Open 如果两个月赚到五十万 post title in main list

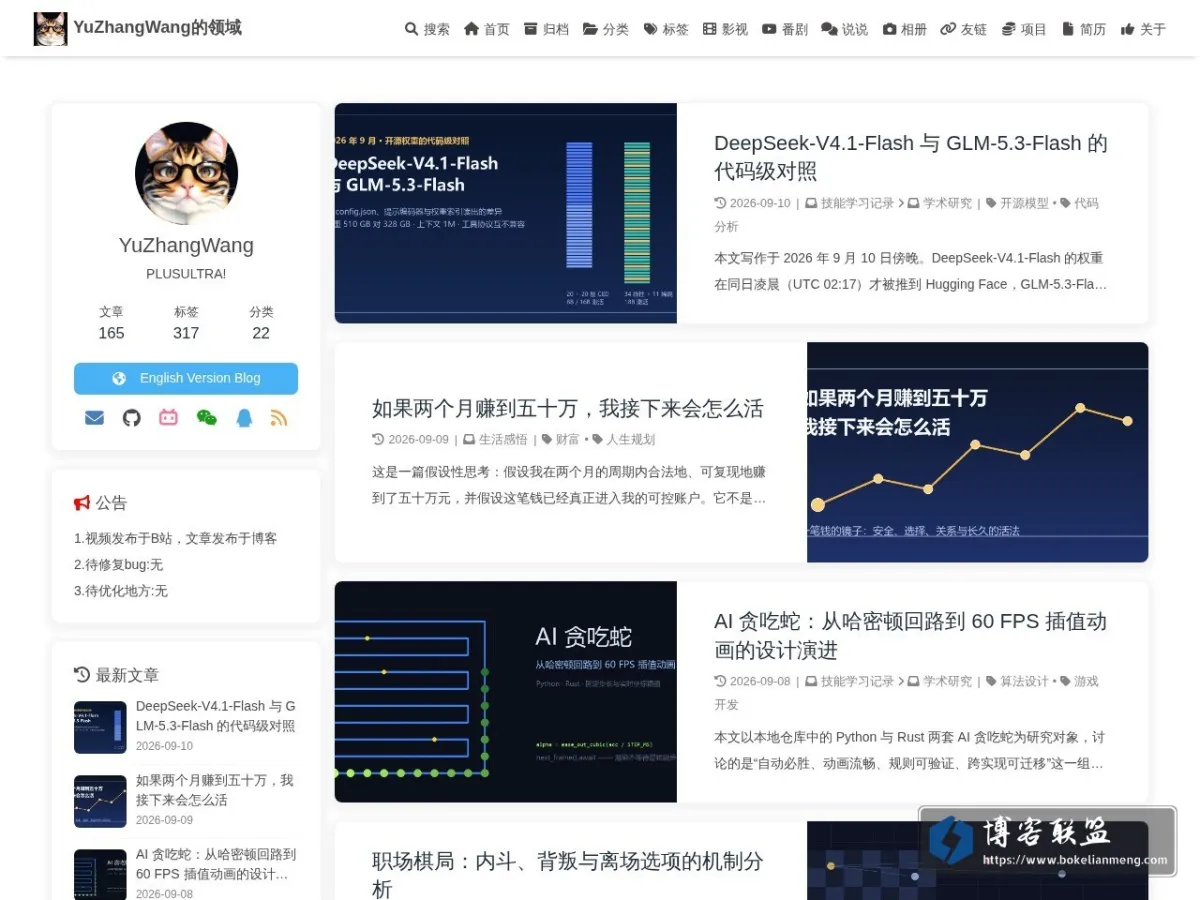click(x=567, y=408)
